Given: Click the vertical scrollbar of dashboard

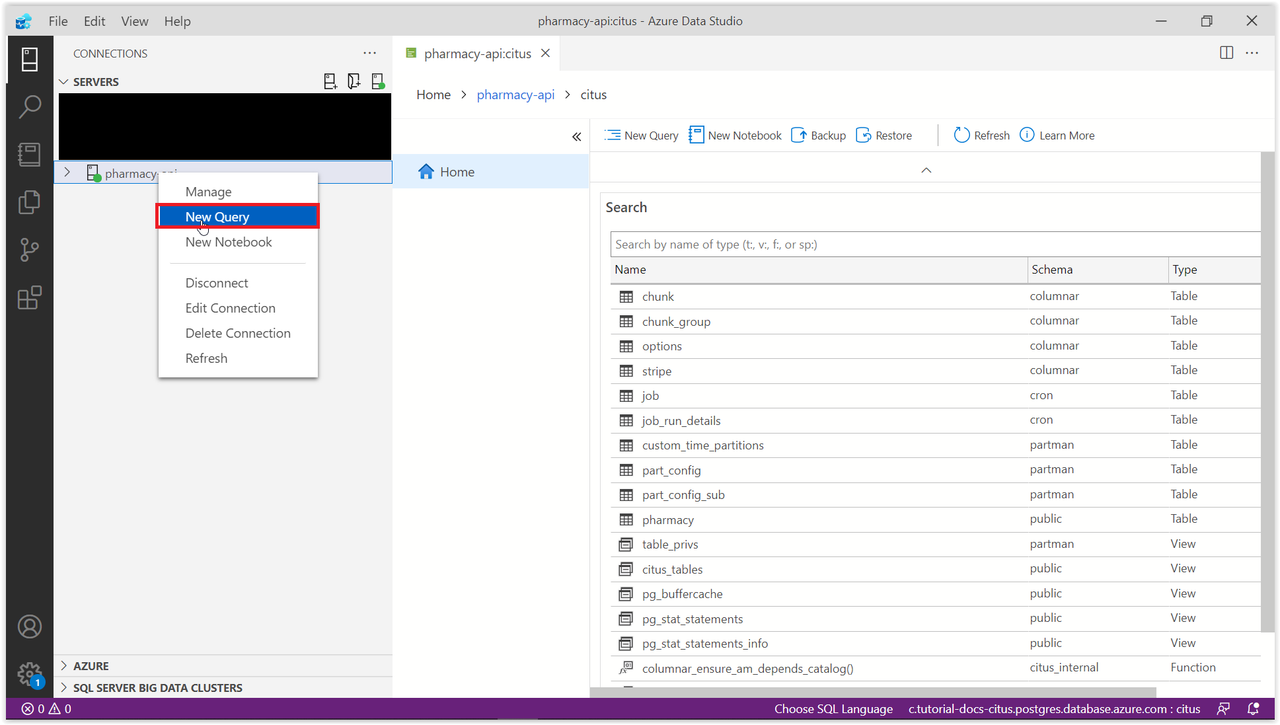Looking at the screenshot, I should [x=1267, y=392].
